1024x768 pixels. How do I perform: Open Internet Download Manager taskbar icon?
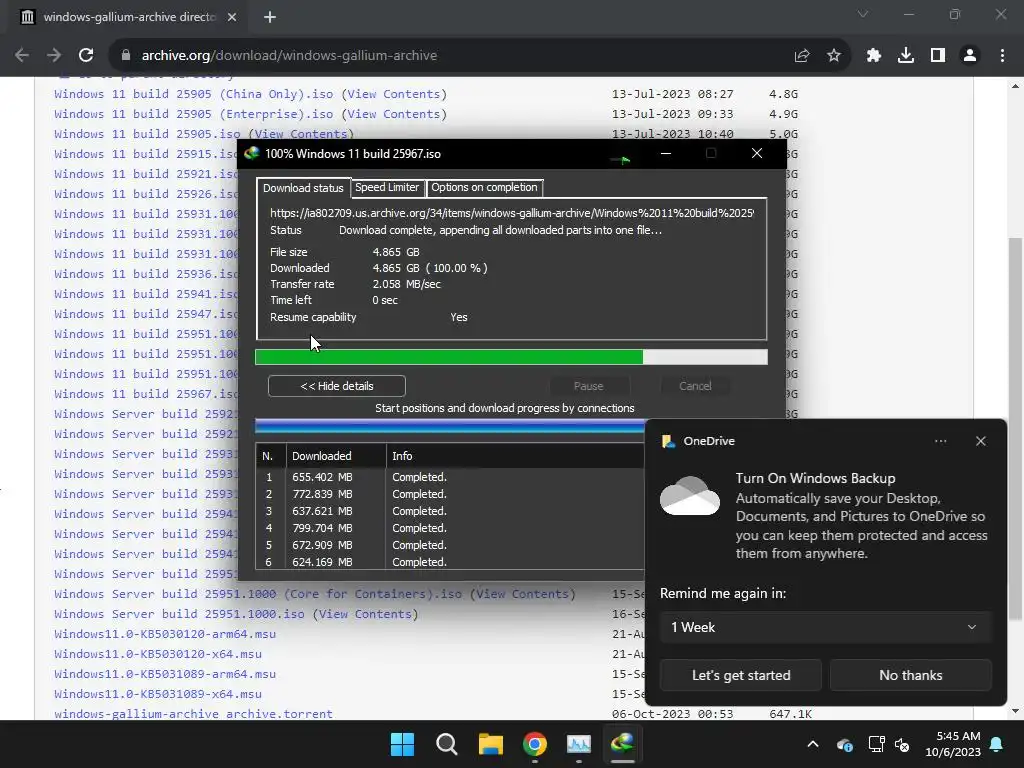[622, 744]
